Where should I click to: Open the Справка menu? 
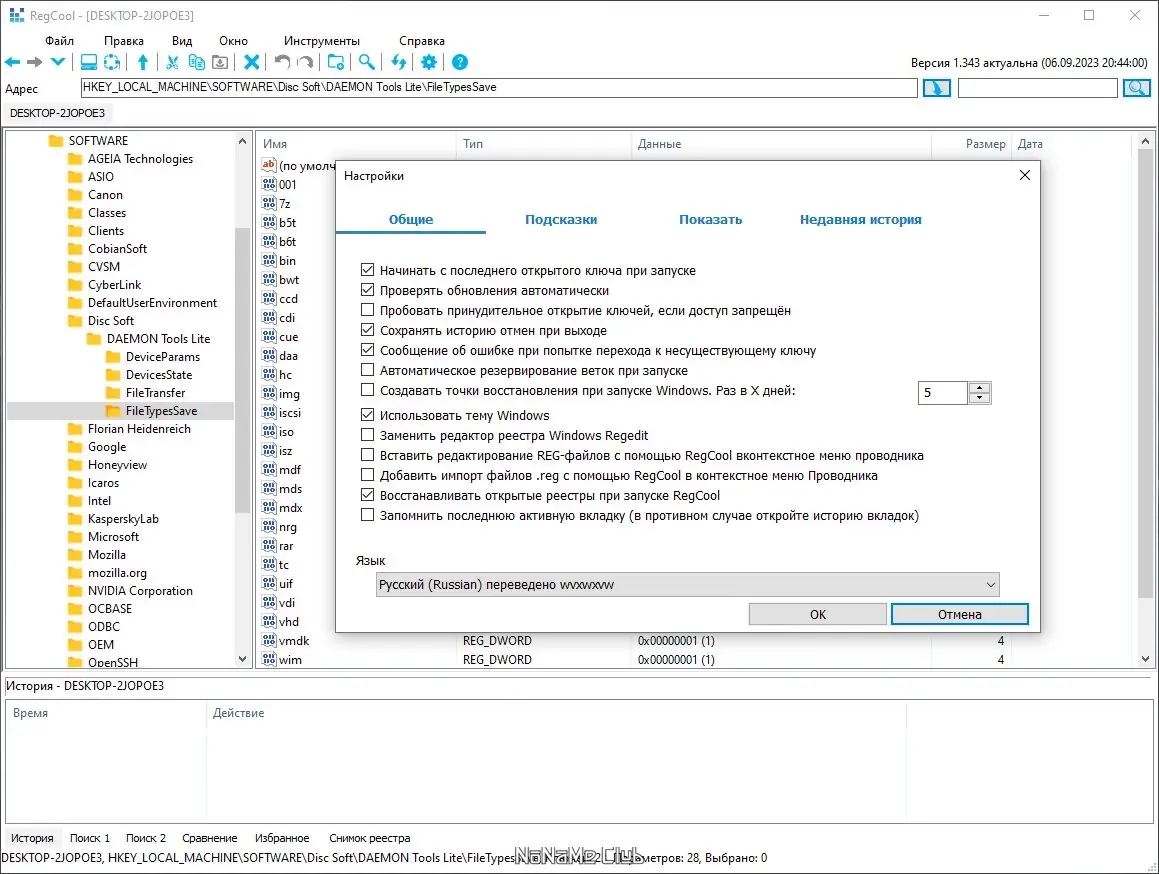[x=421, y=41]
